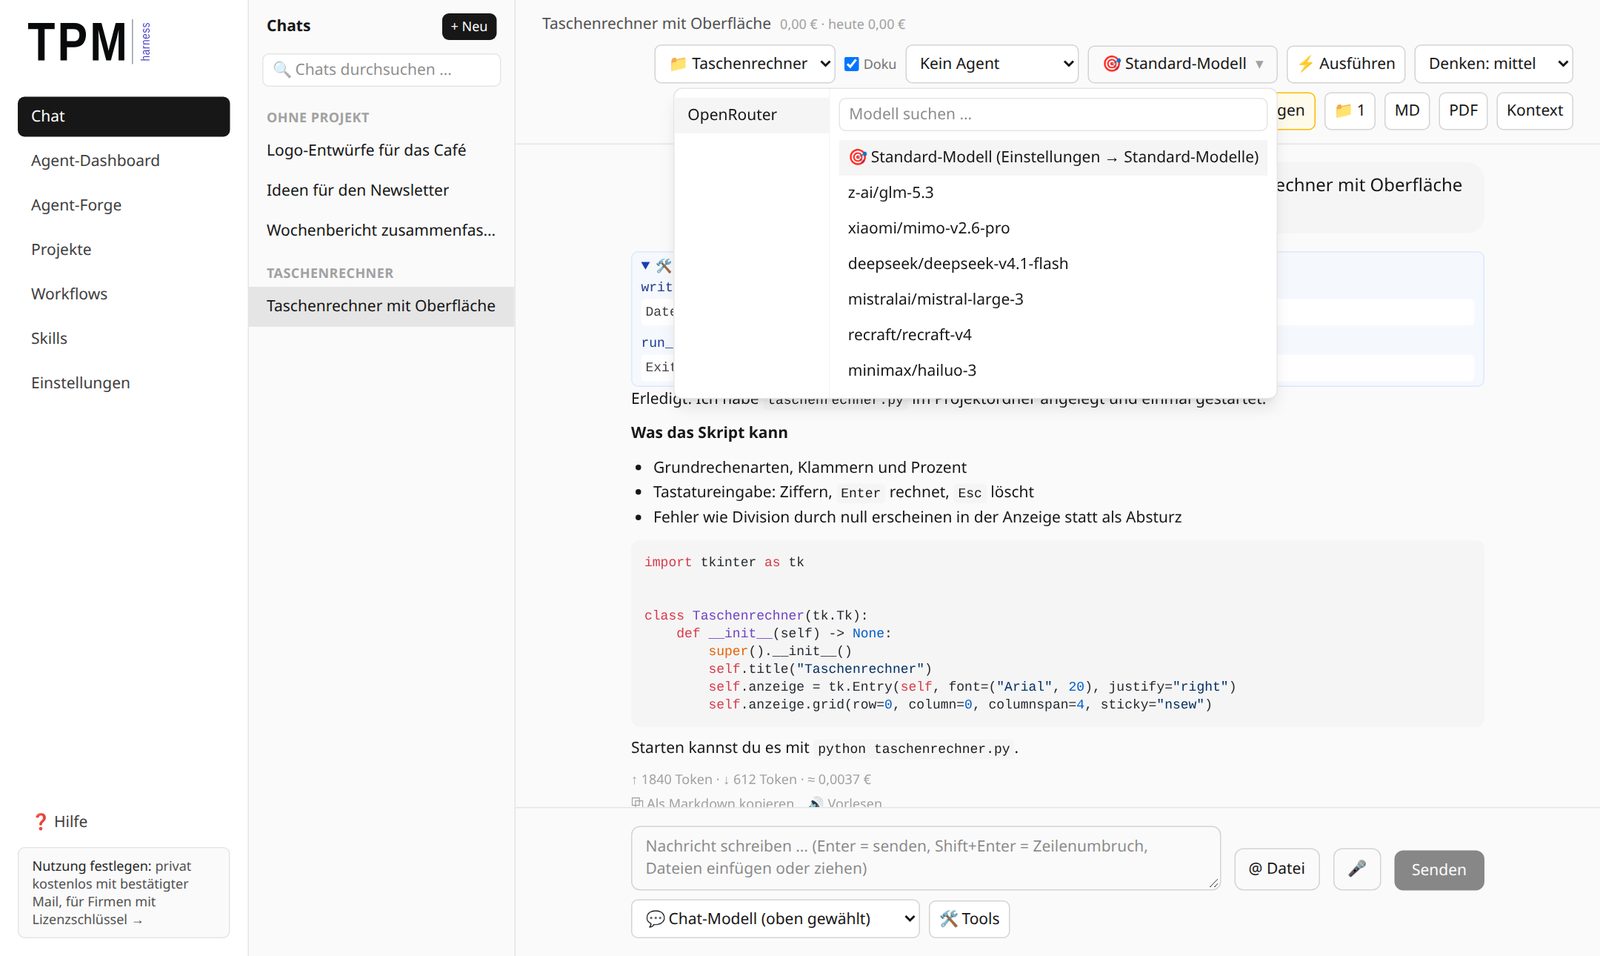Screen dimensions: 1600x956
Task: Choose the z-ai/glm-5.3 model
Action: pyautogui.click(x=1053, y=193)
